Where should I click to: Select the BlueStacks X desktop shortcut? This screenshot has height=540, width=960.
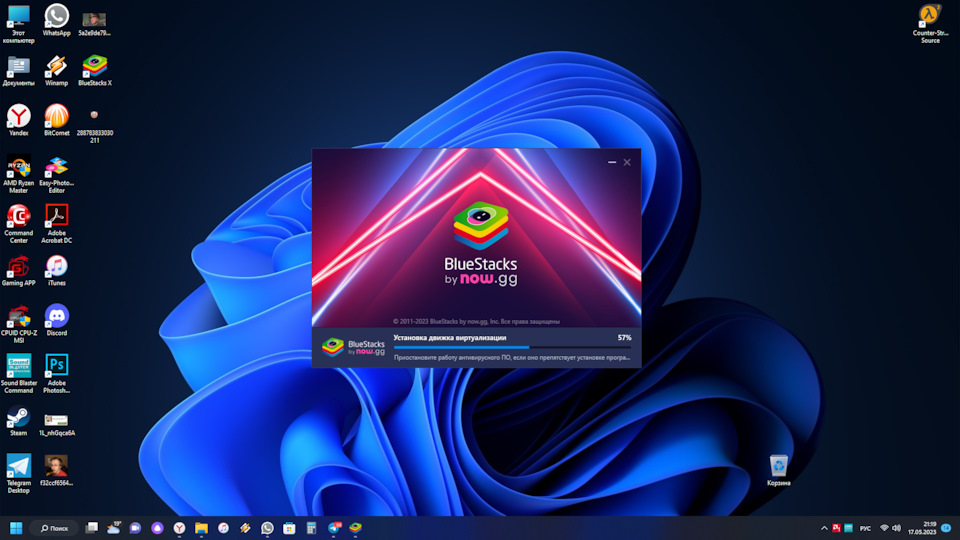(x=95, y=70)
